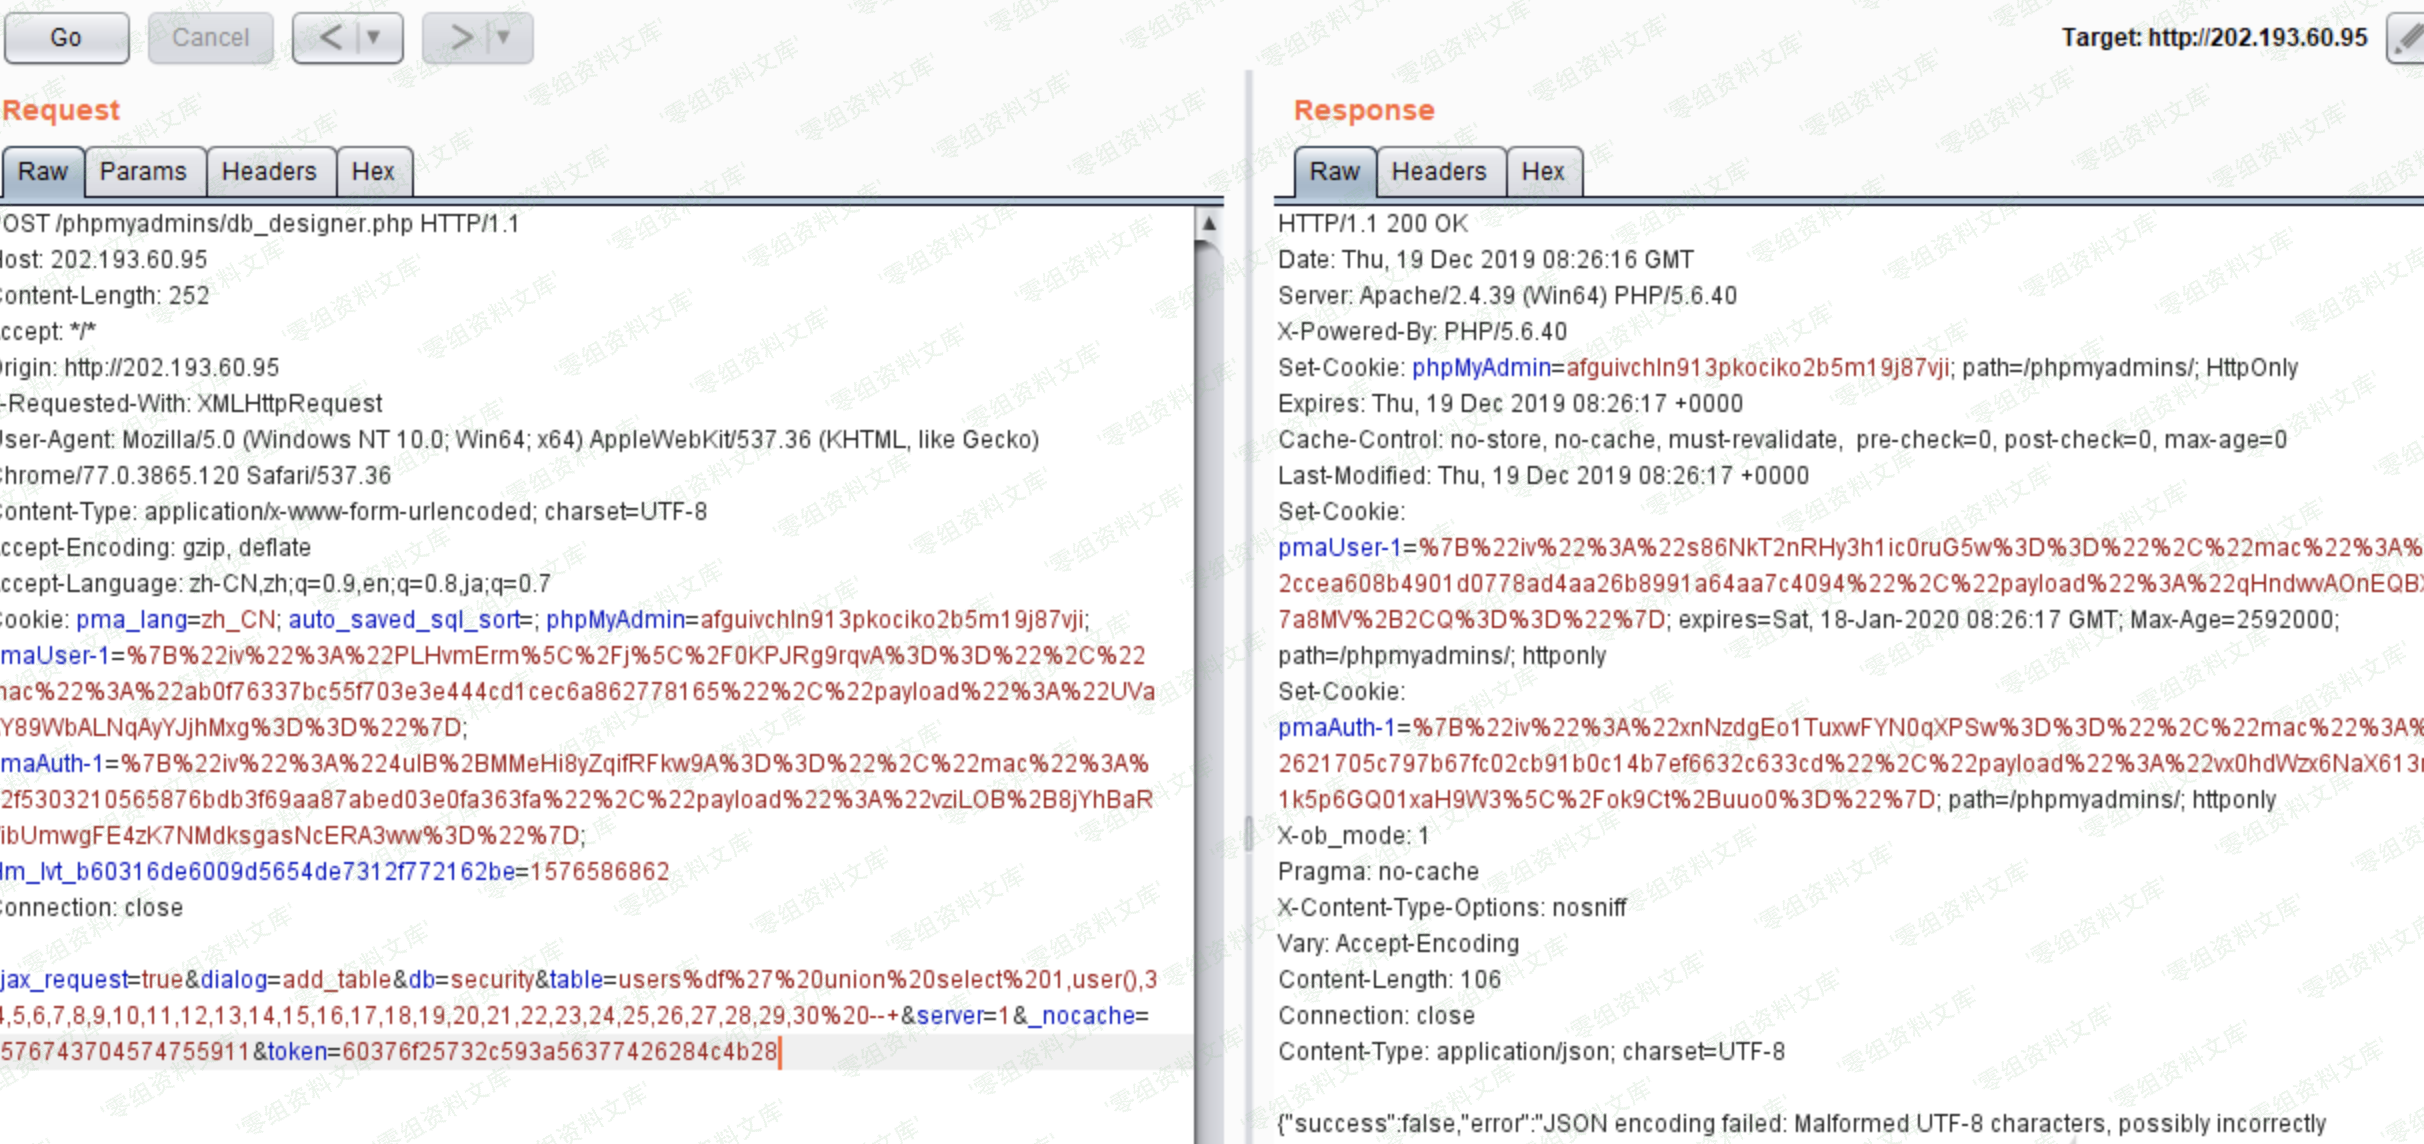Image resolution: width=2424 pixels, height=1144 pixels.
Task: Open the back history dropdown arrow
Action: [374, 38]
